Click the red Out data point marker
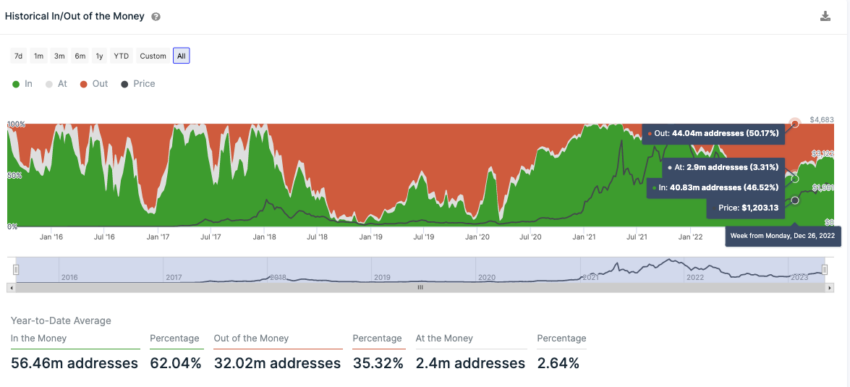 tap(795, 124)
